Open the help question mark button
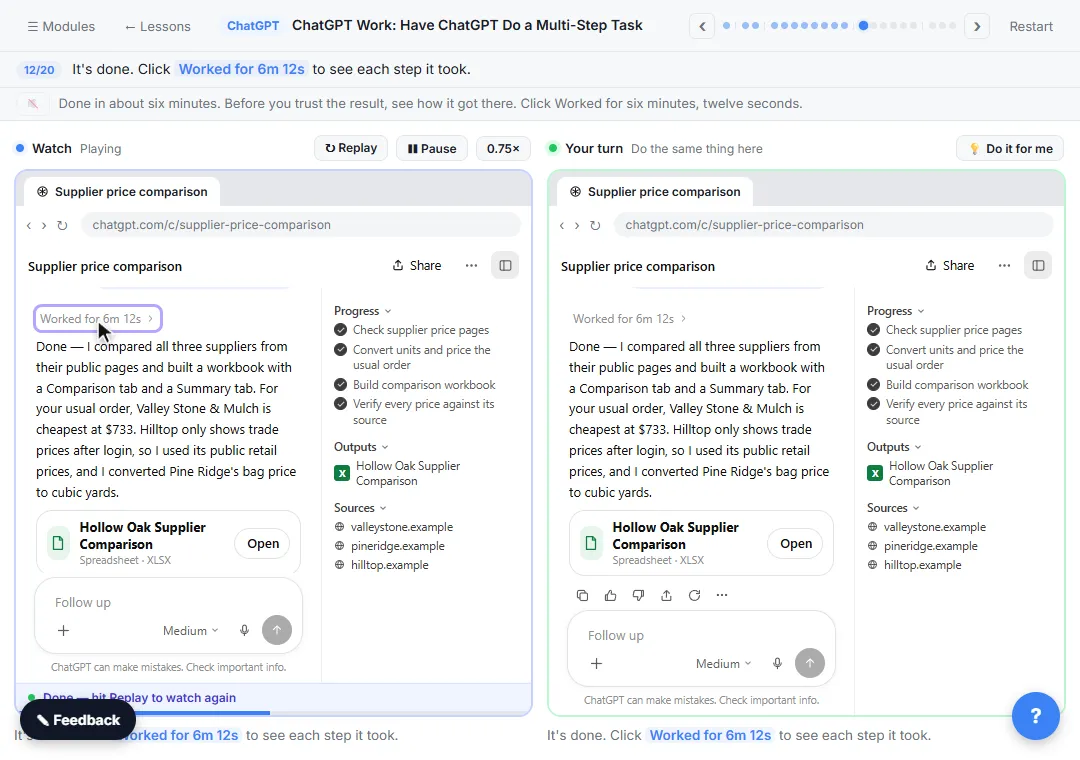This screenshot has height=760, width=1080. [1035, 716]
